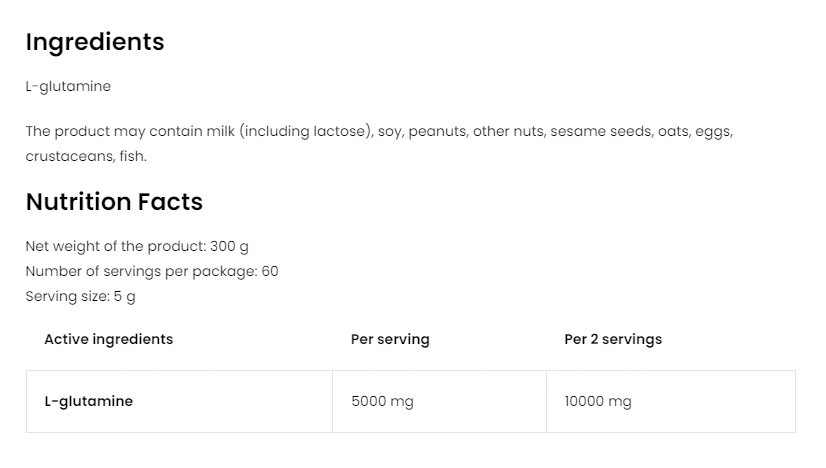Click L-glutamine text under Ingredients heading
The height and width of the screenshot is (468, 826).
tap(68, 86)
